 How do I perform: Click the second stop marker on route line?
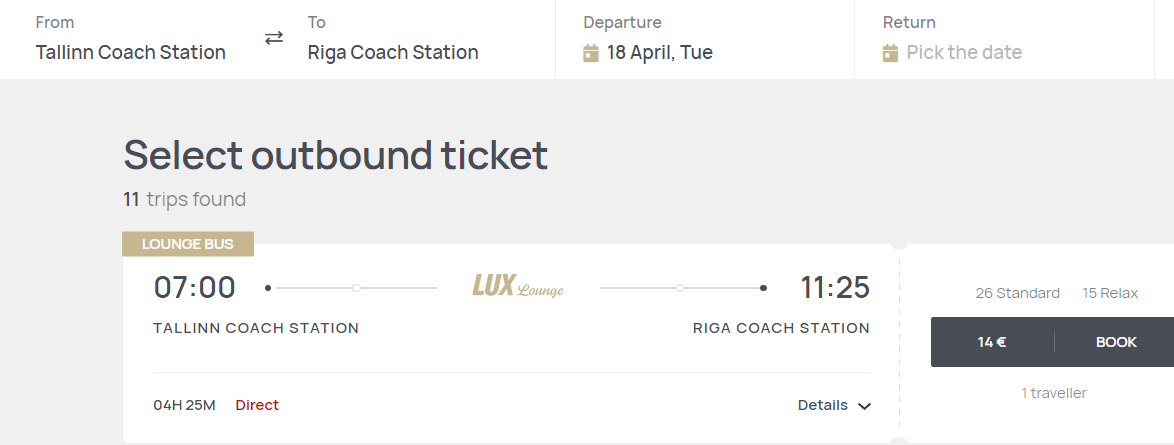pos(680,288)
